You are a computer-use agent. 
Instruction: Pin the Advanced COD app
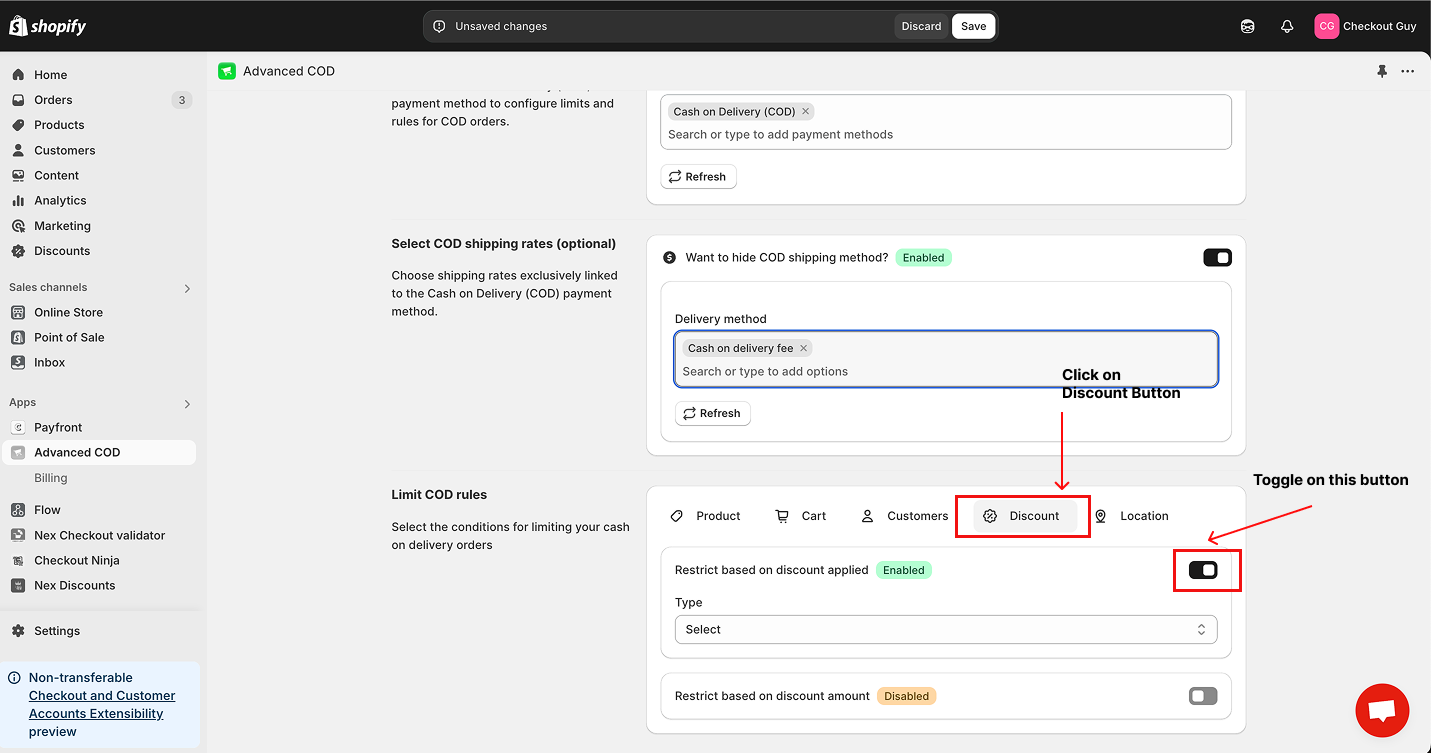(x=1382, y=71)
